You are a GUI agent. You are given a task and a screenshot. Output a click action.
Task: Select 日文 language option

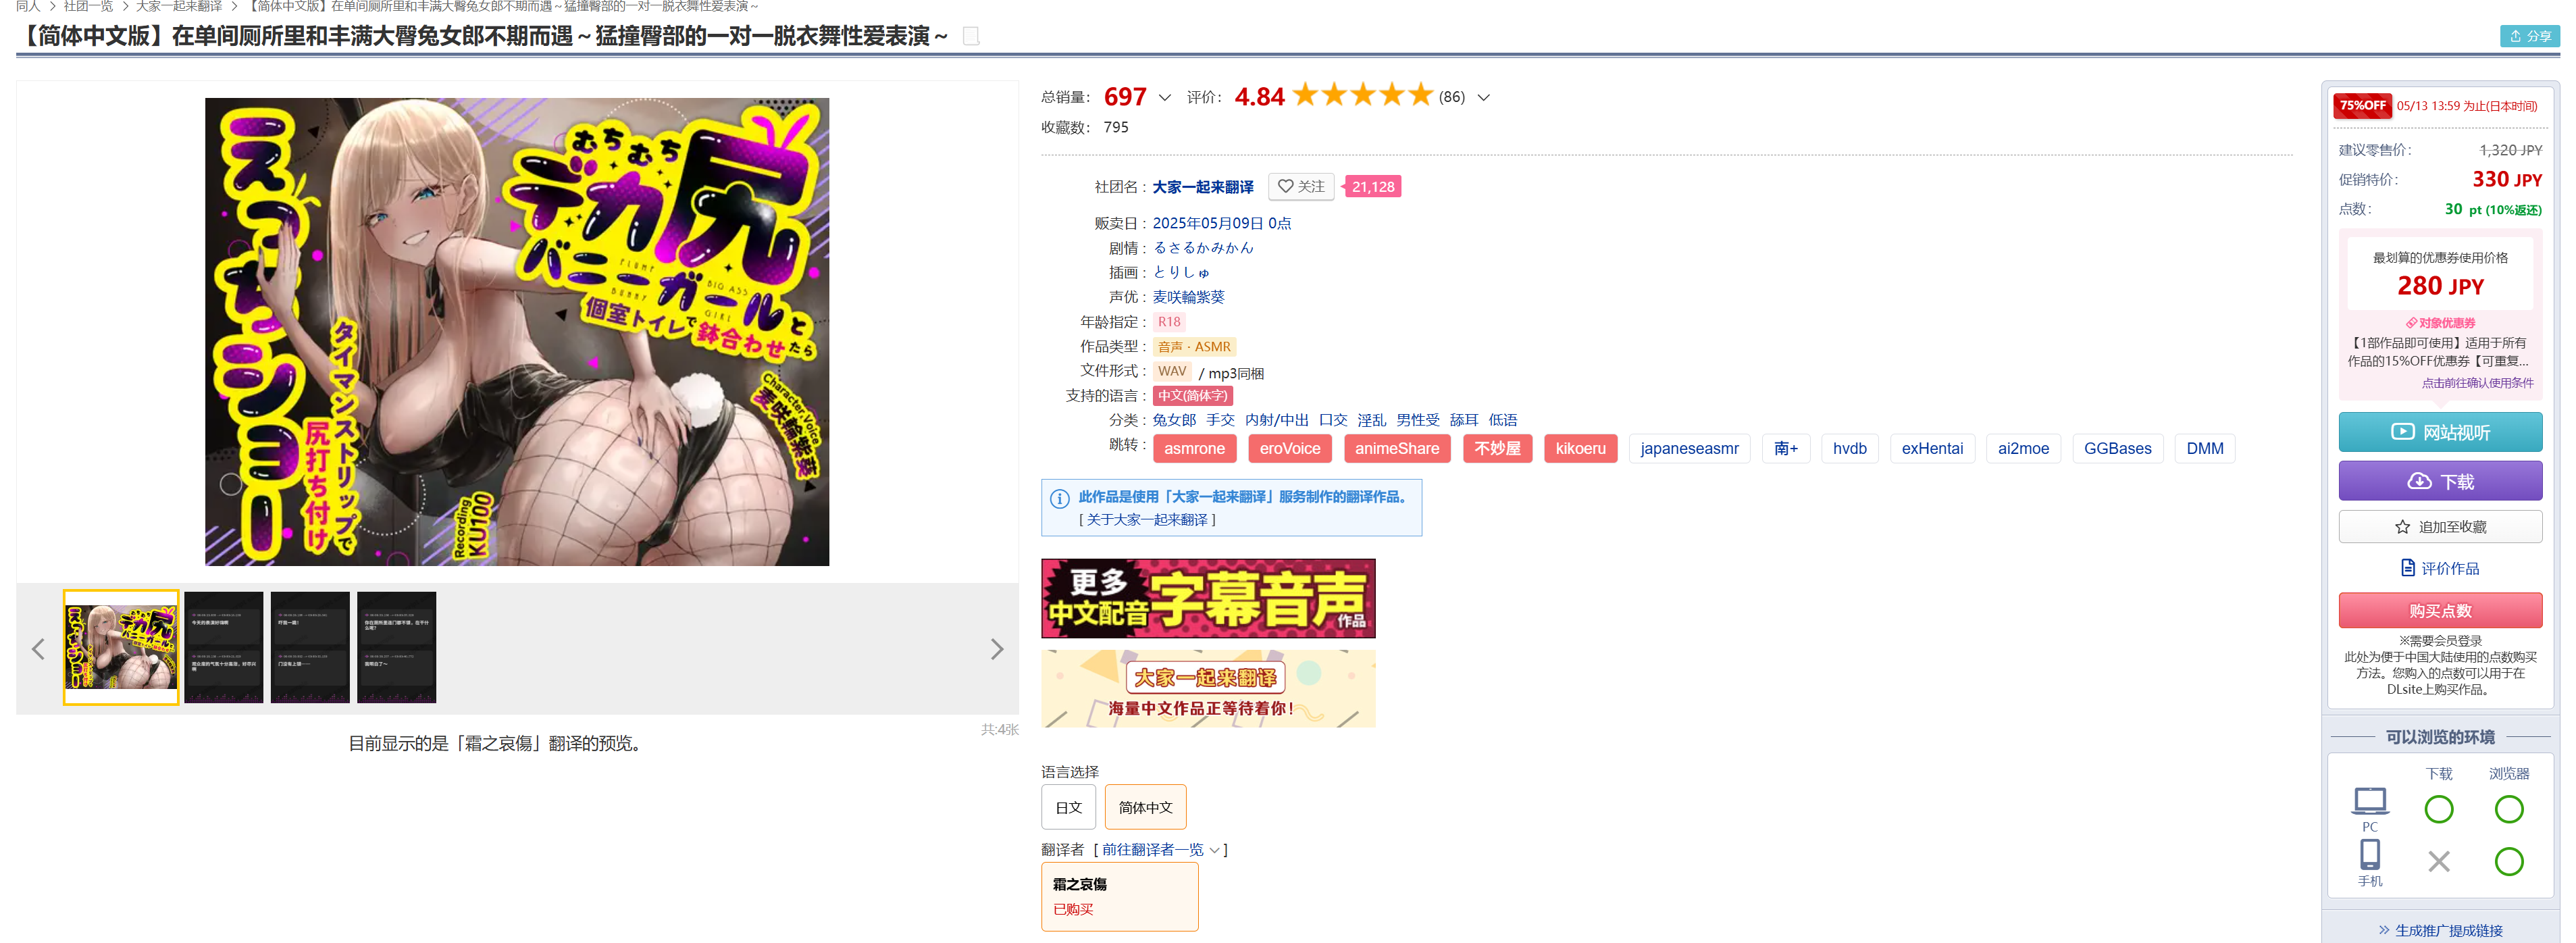click(x=1068, y=807)
